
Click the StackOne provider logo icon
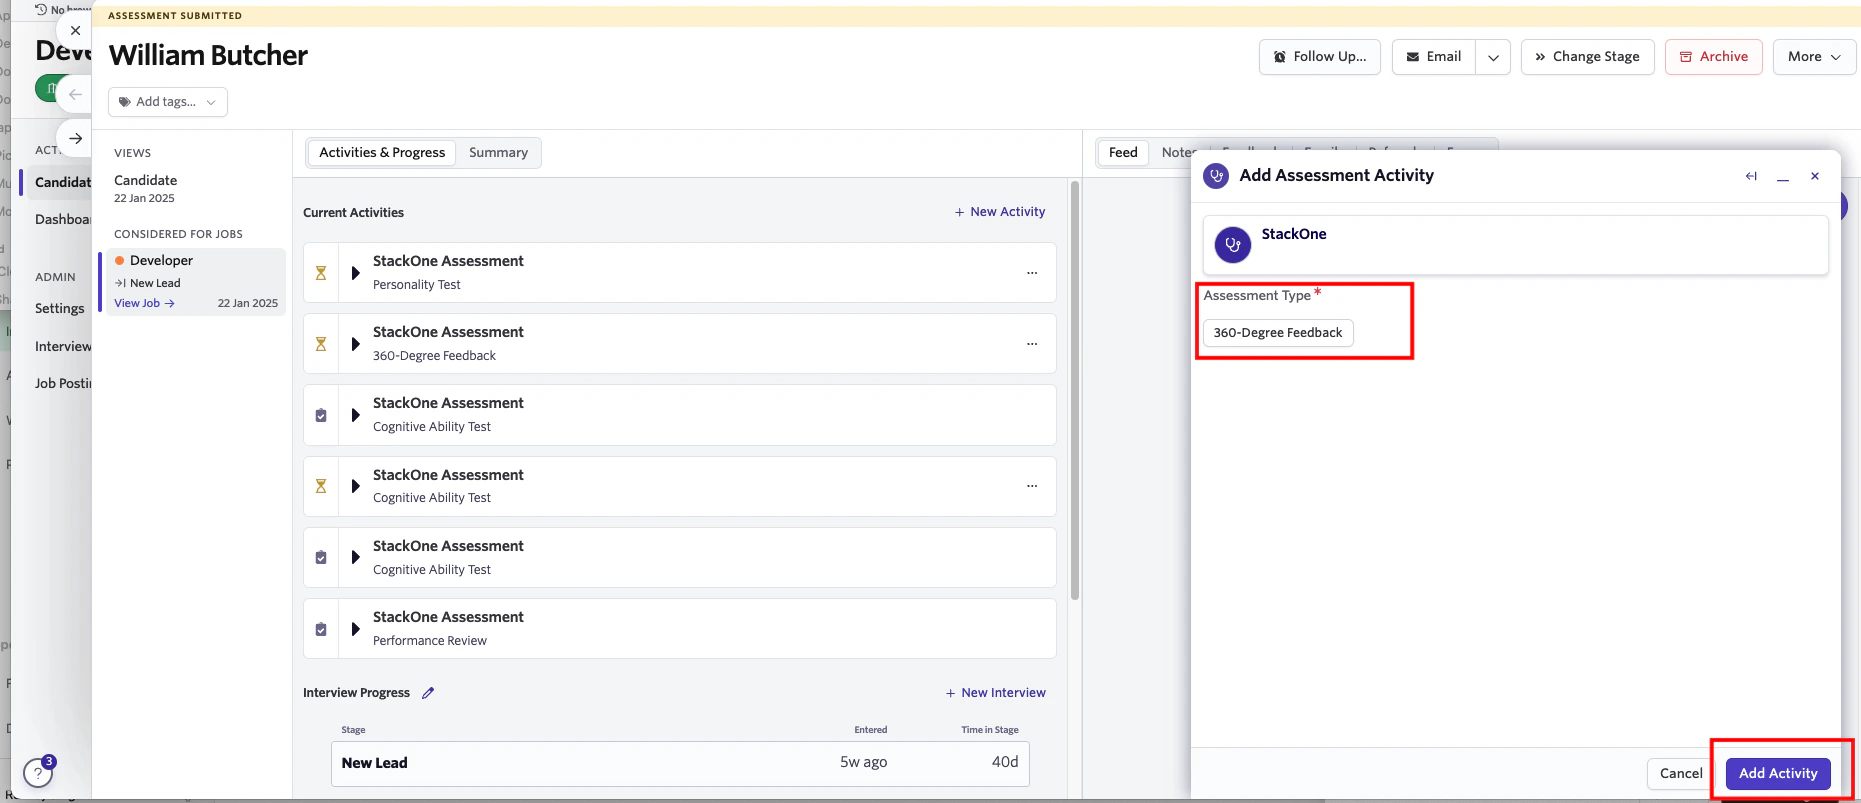tap(1232, 244)
